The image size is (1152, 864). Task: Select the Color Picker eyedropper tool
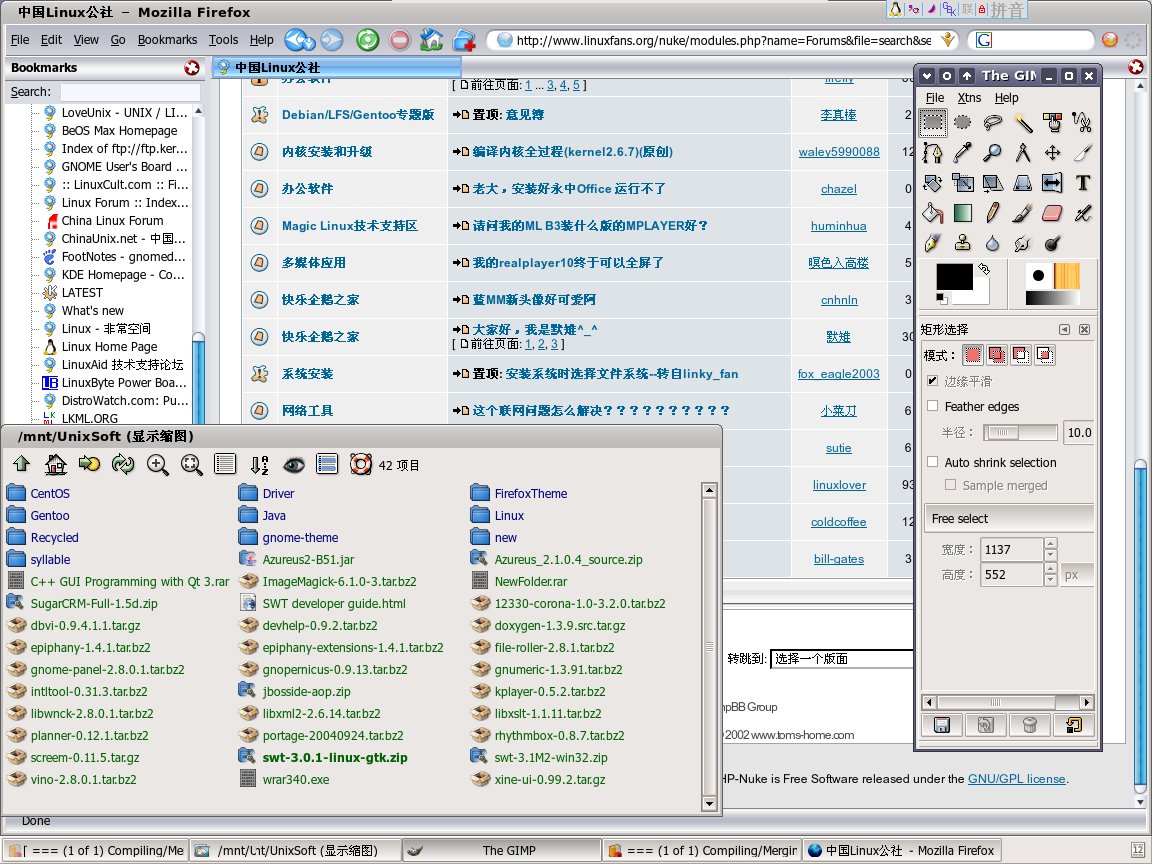962,152
